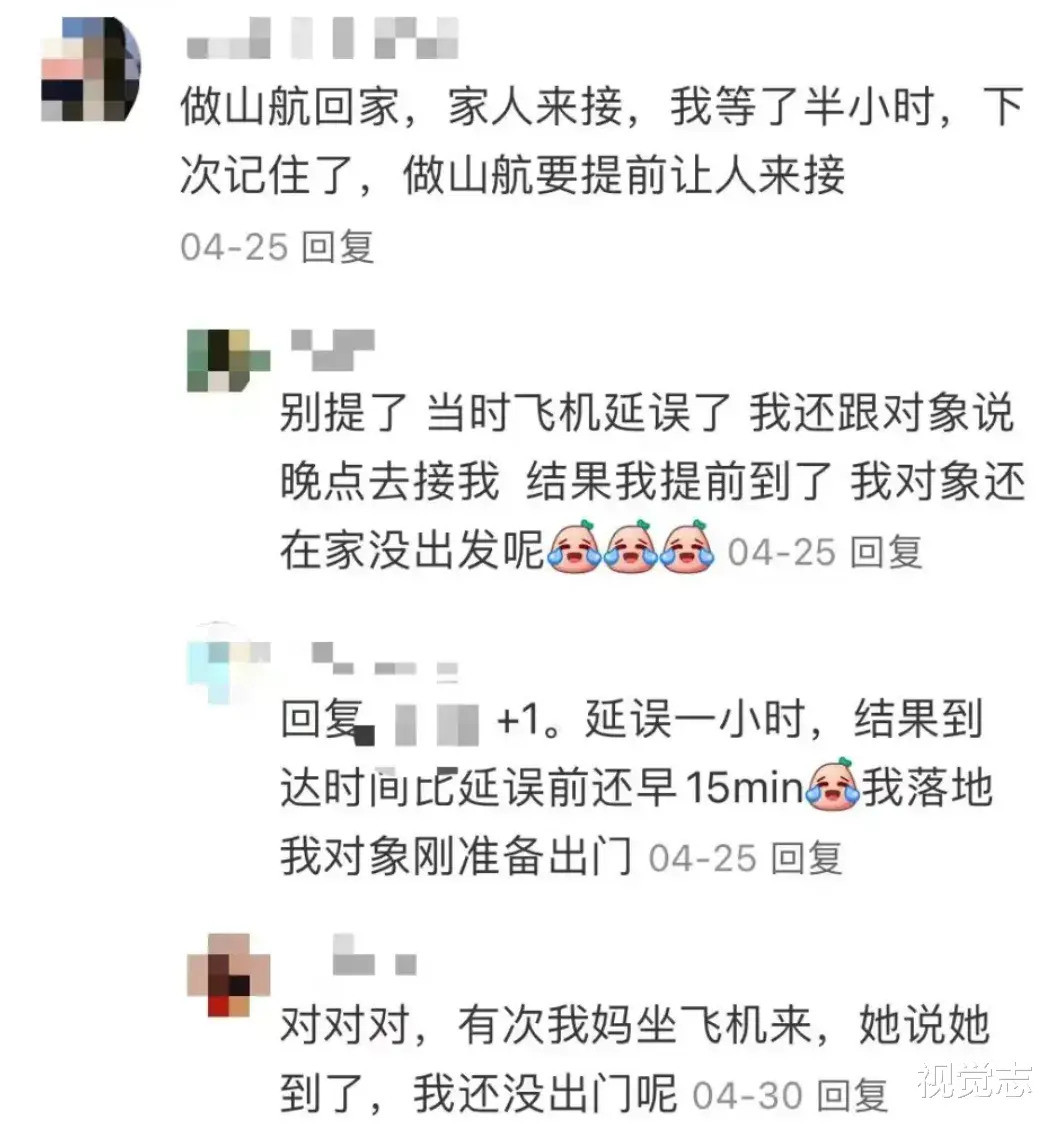Open the brown pixelated avatar of last commenter
Image resolution: width=1052 pixels, height=1124 pixels.
tap(229, 975)
